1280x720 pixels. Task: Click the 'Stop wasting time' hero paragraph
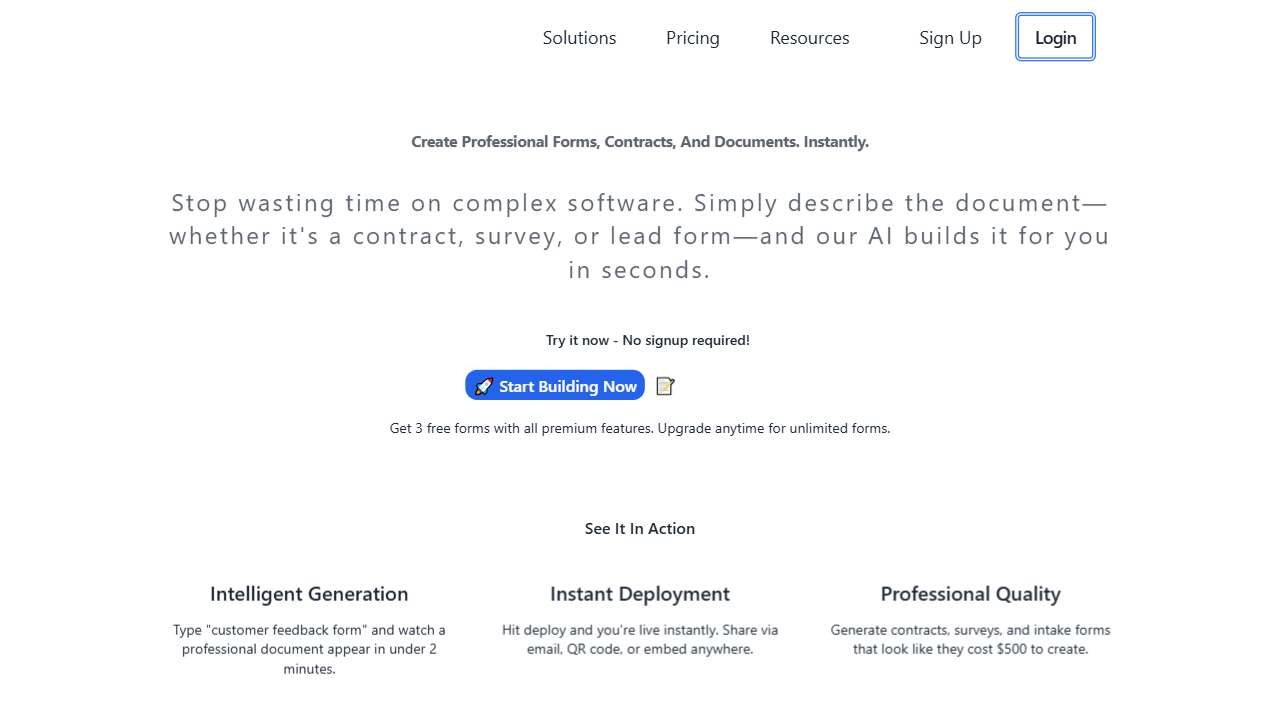pyautogui.click(x=640, y=236)
